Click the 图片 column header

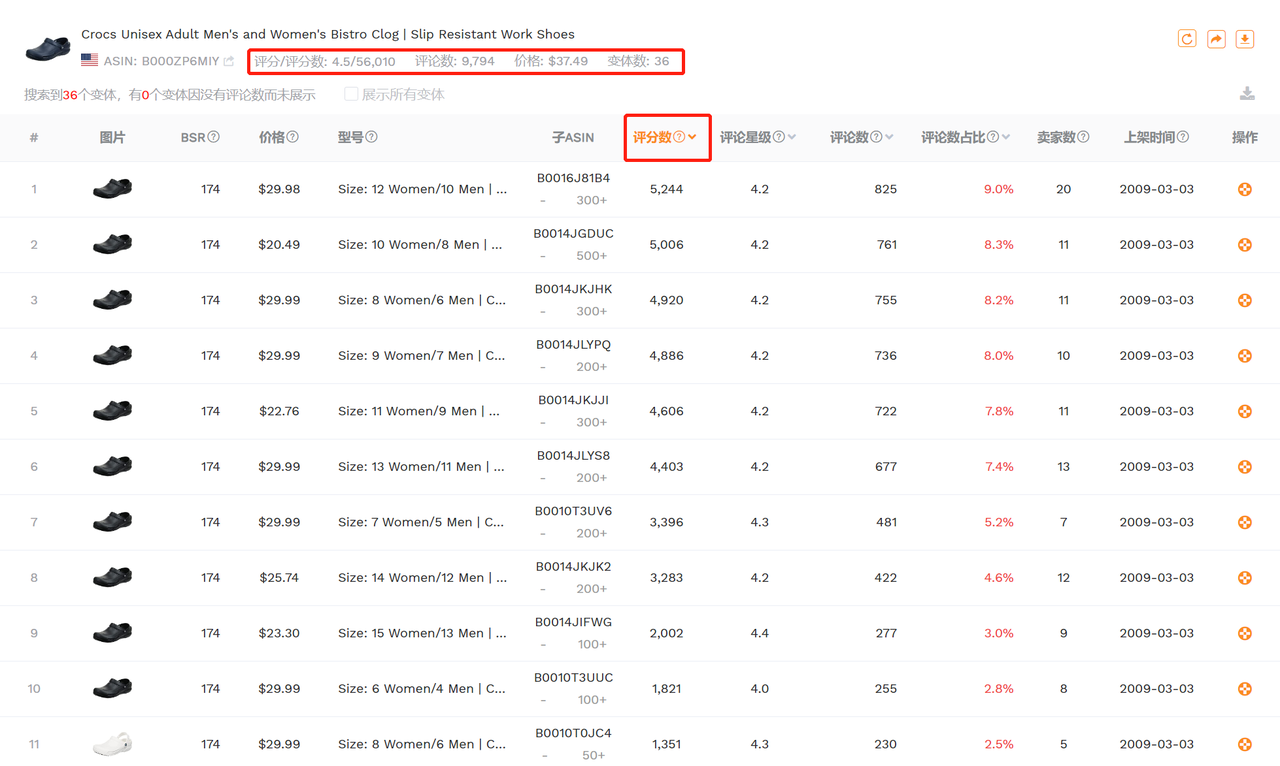[113, 137]
